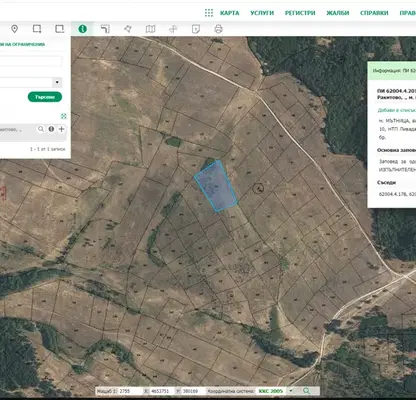The image size is (416, 400).
Task: Select the location pin tool
Action: coord(14,29)
